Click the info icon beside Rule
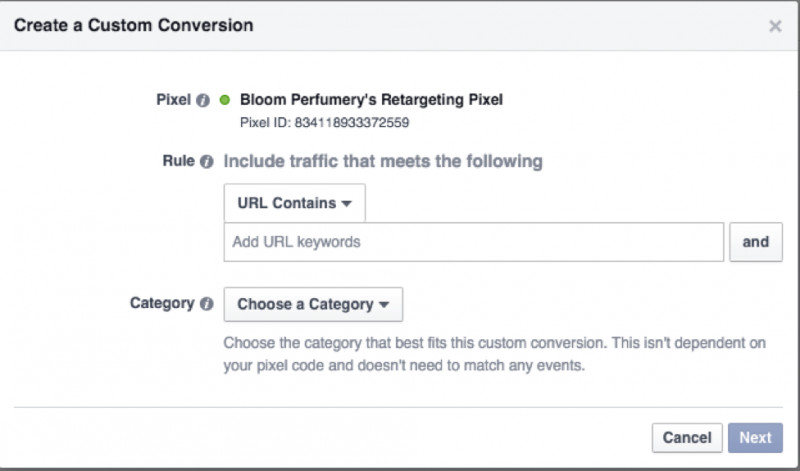Viewport: 800px width, 471px height. (x=206, y=162)
